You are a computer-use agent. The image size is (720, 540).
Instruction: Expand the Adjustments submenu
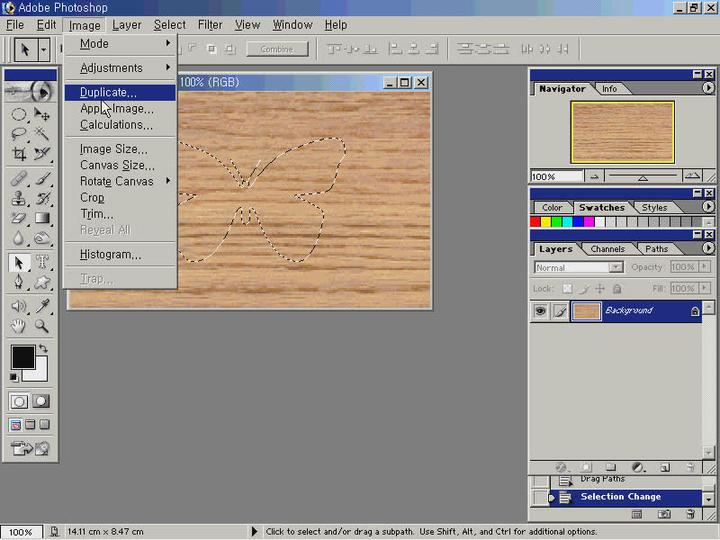click(120, 68)
